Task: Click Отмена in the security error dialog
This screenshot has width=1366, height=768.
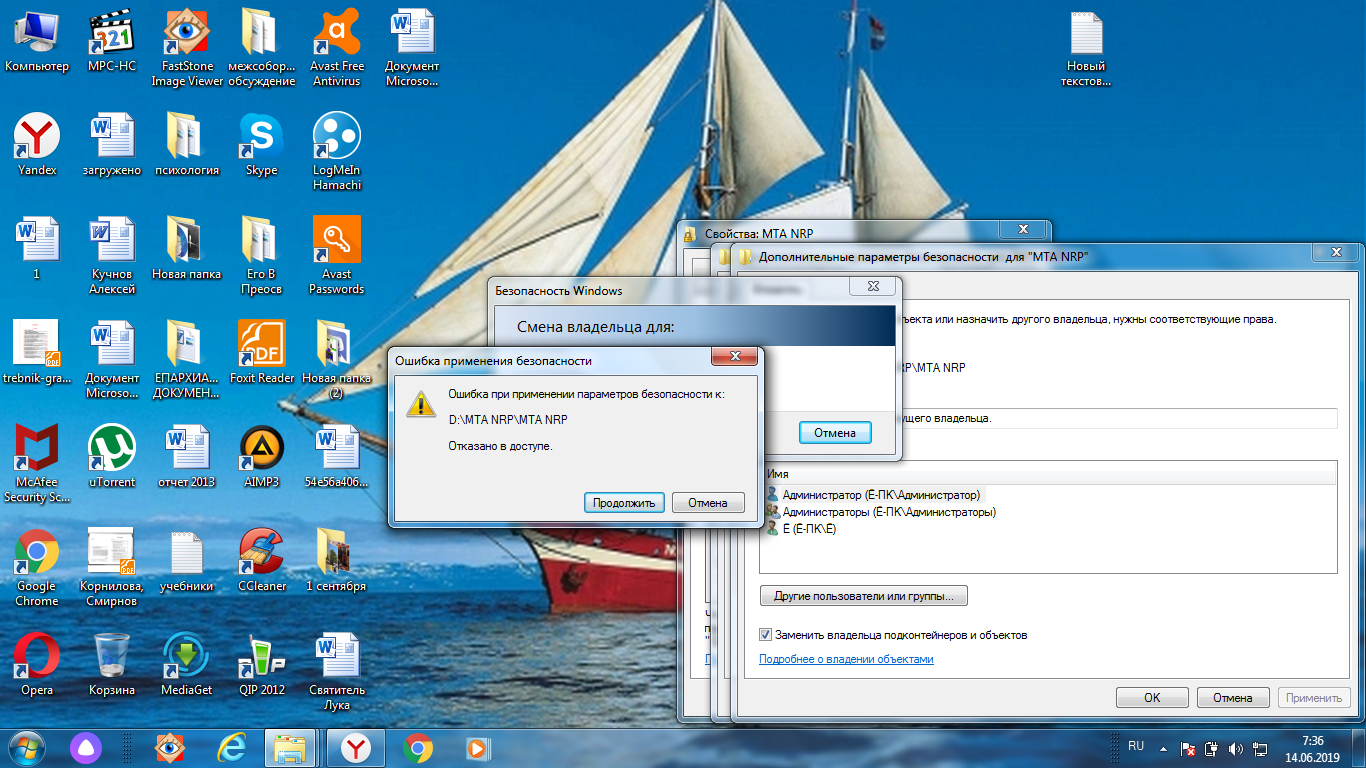Action: 708,503
